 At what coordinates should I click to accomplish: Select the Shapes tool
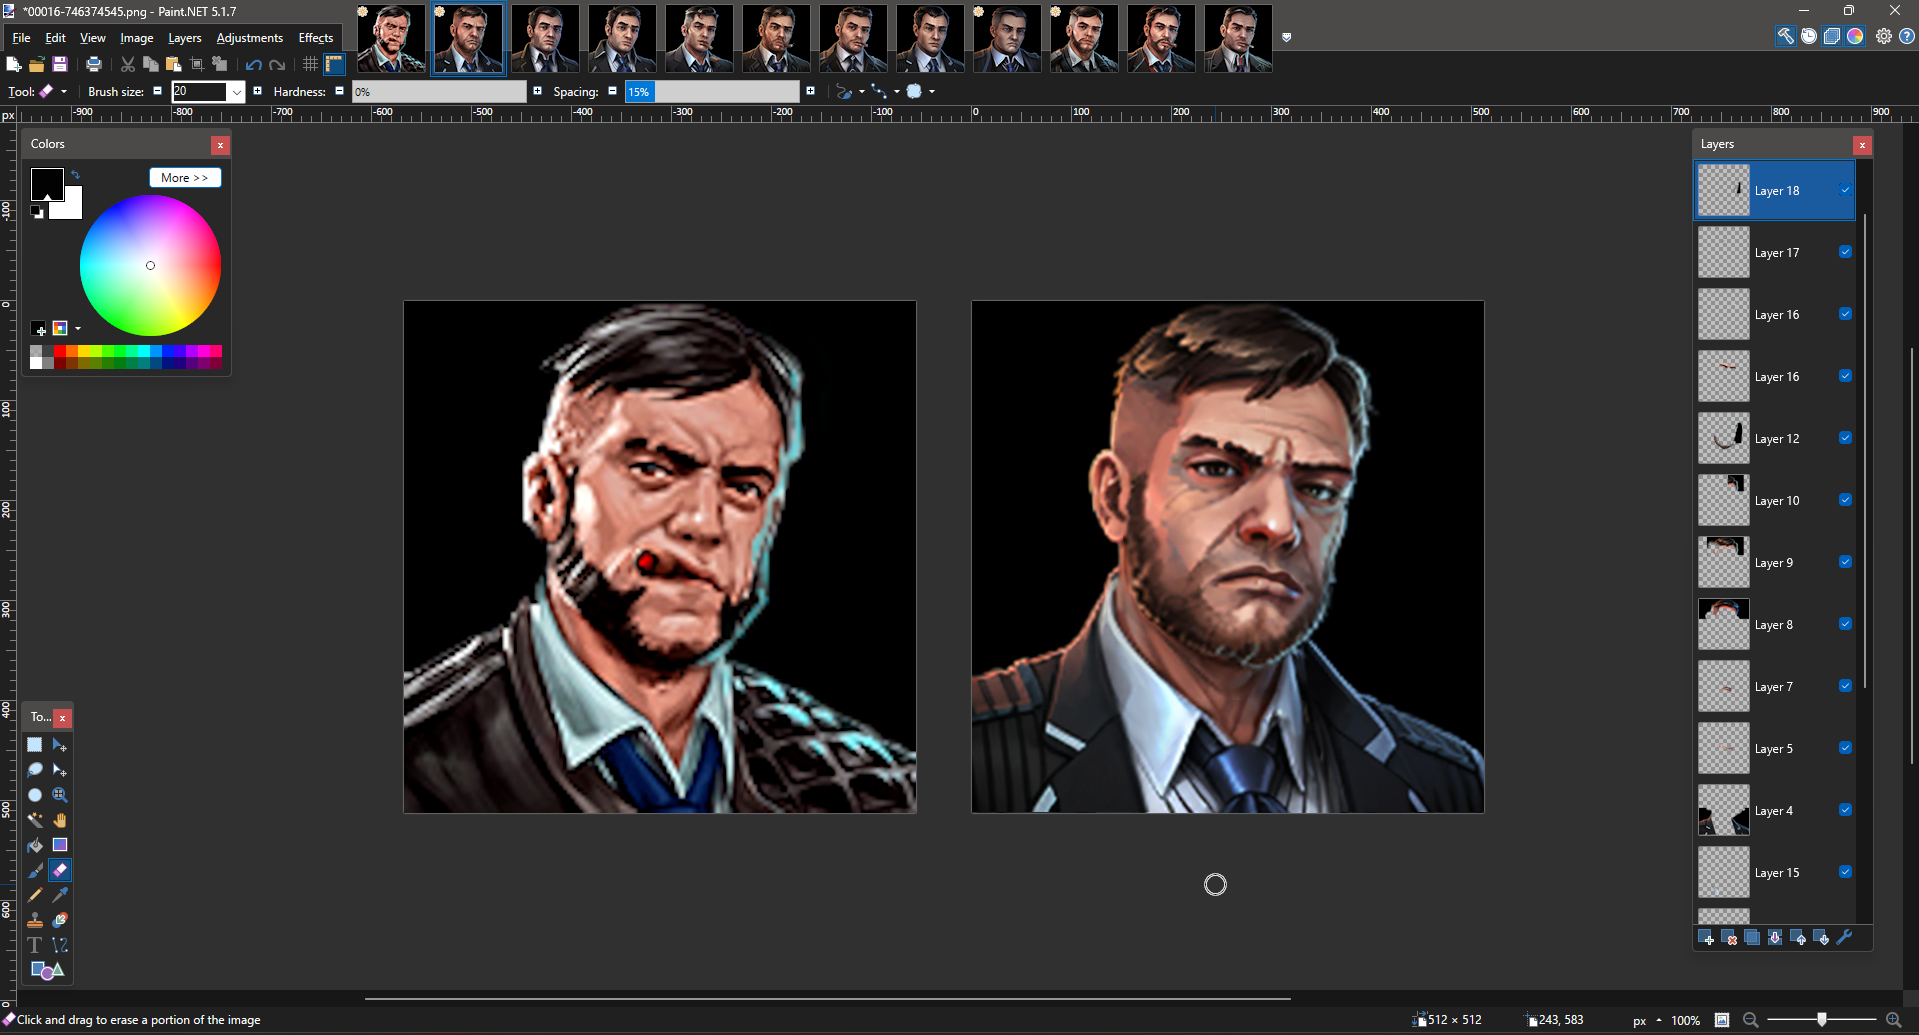(47, 970)
